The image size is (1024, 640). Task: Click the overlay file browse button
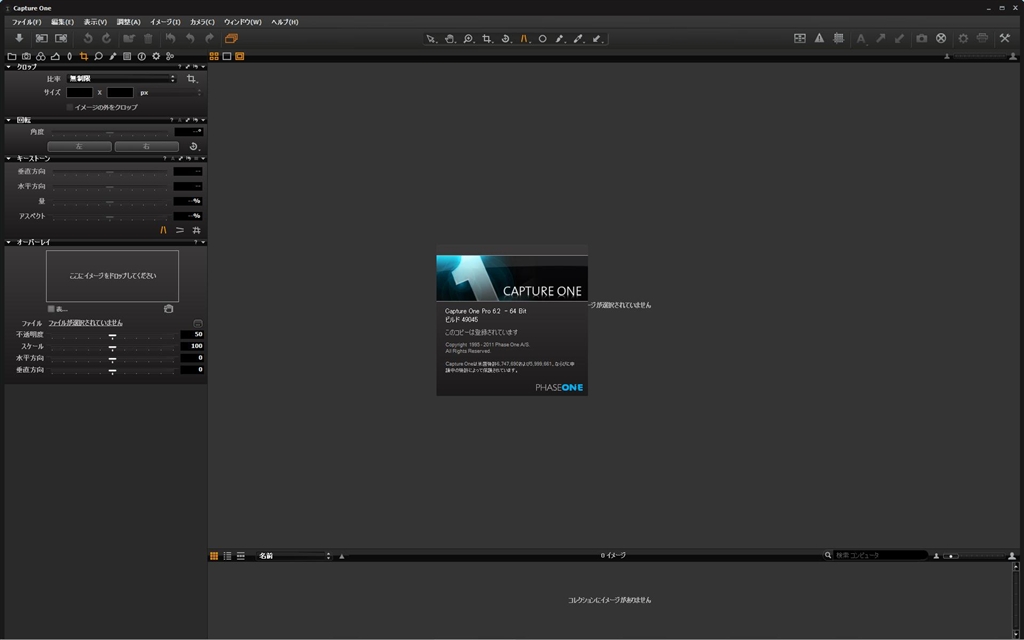(x=198, y=323)
